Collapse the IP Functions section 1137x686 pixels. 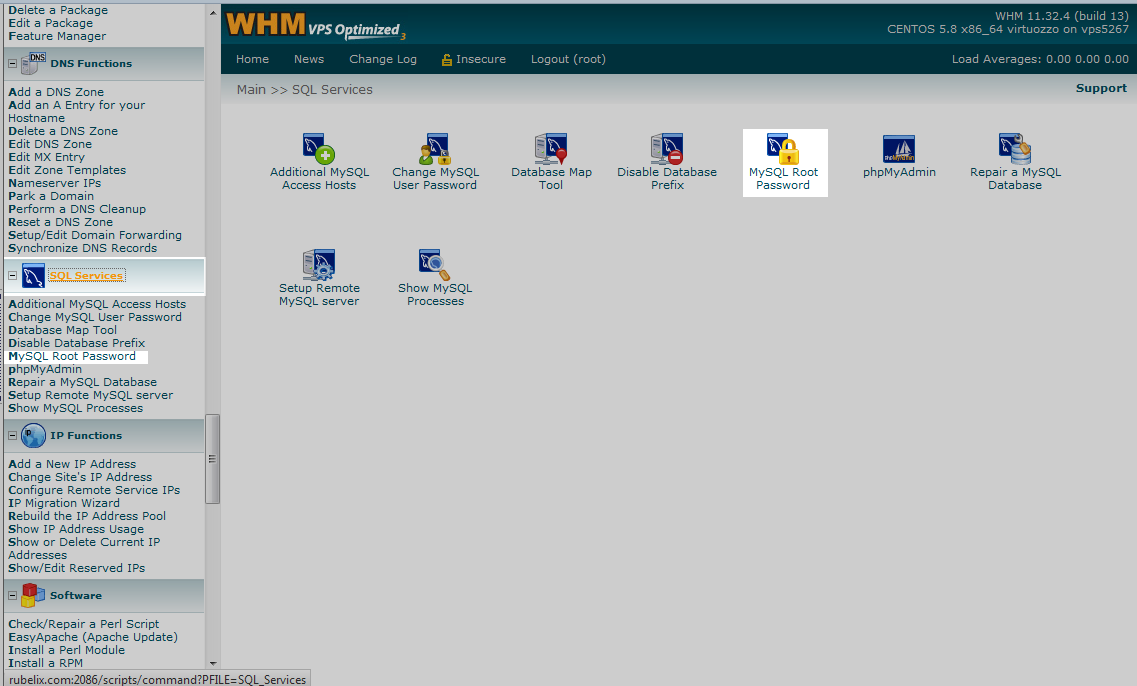12,436
